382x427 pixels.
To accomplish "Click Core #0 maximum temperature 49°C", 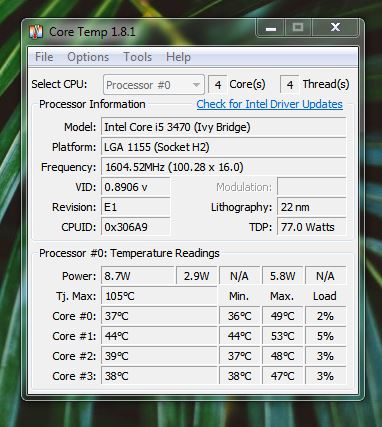I will (x=283, y=316).
